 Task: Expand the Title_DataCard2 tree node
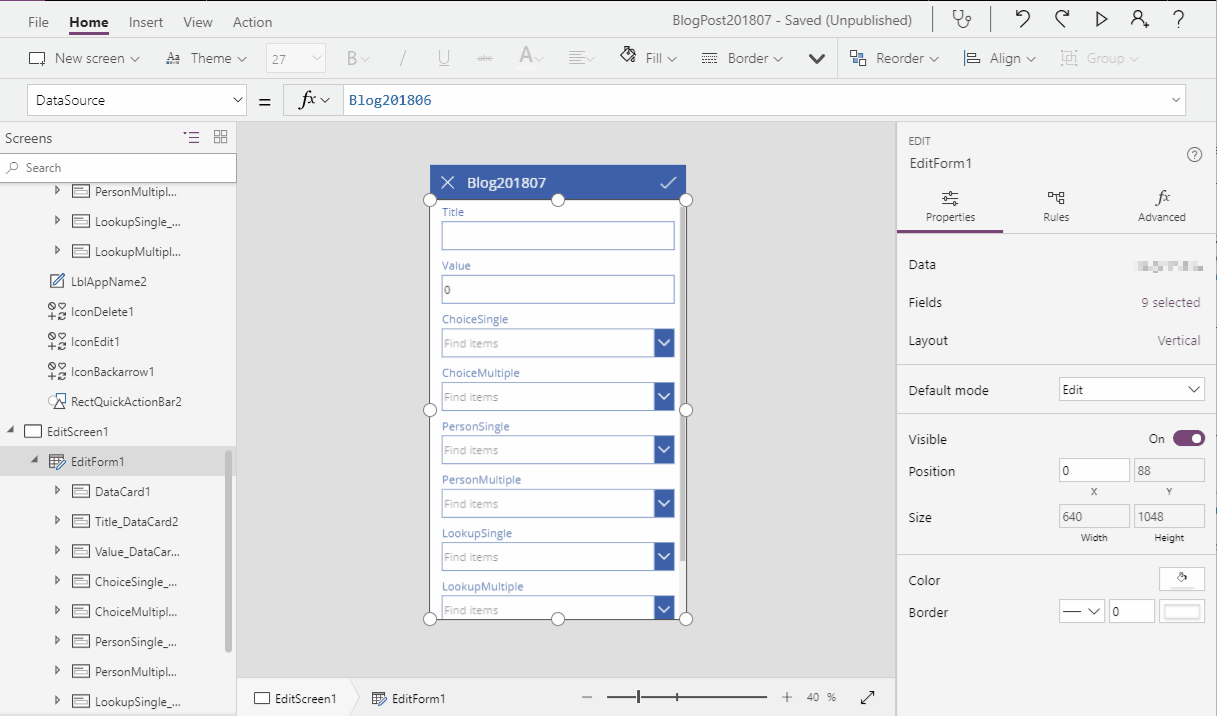click(57, 521)
